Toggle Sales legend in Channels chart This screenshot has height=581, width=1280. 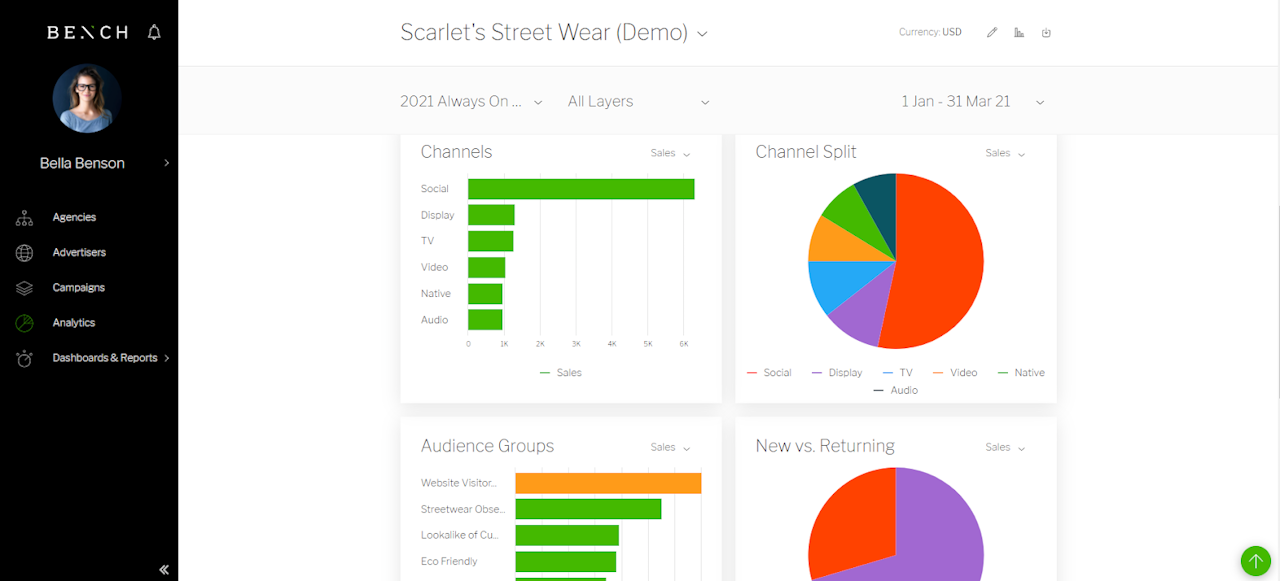tap(560, 373)
